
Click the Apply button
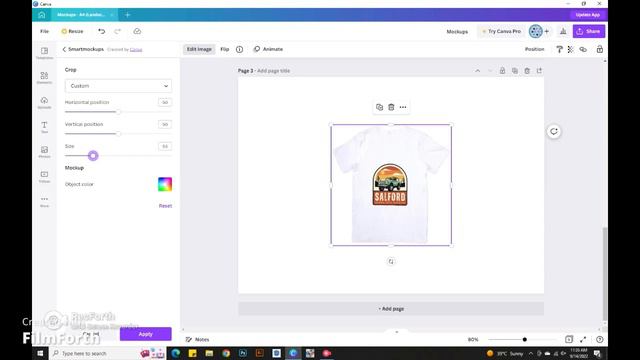click(x=145, y=334)
